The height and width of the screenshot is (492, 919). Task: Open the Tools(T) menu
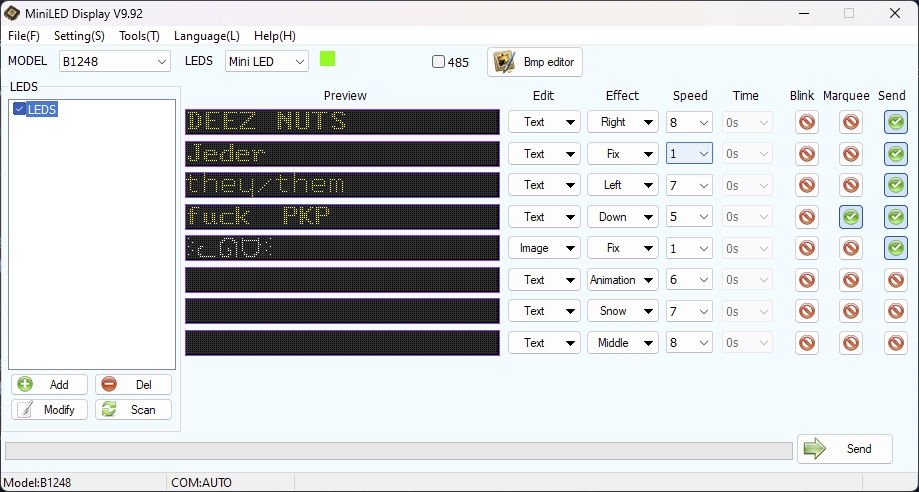click(x=139, y=35)
